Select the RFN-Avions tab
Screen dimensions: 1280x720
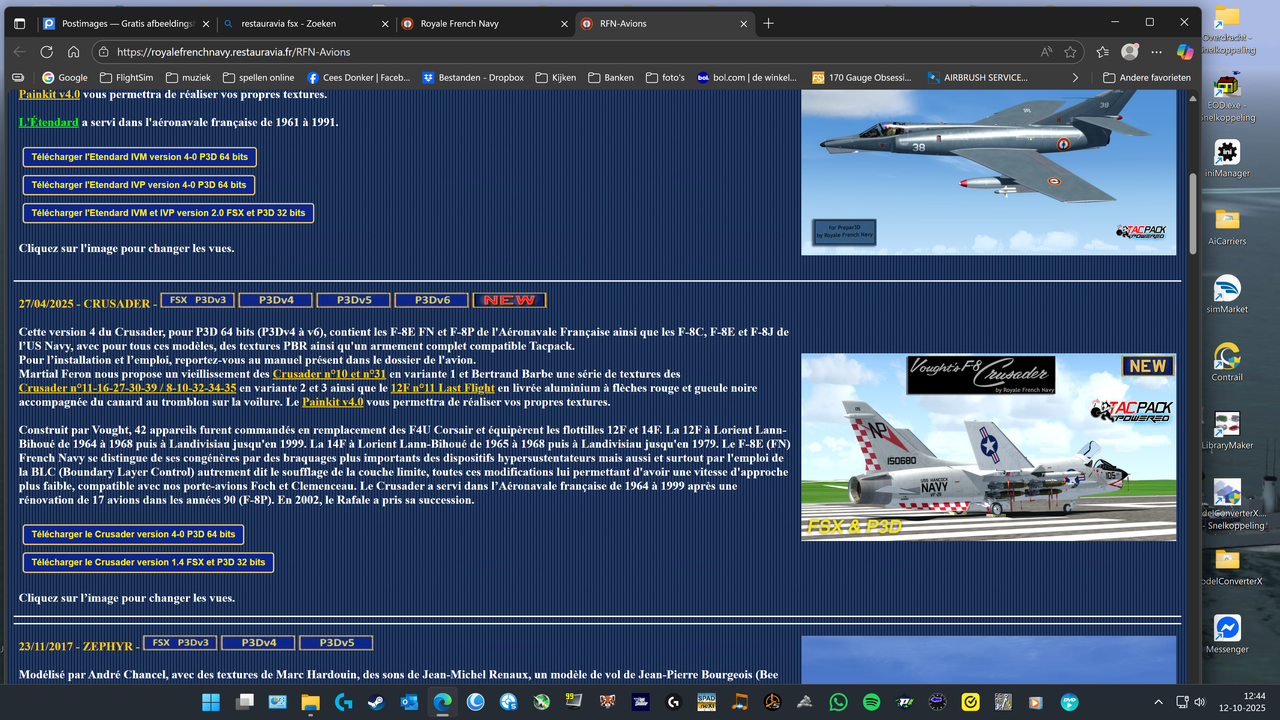663,23
